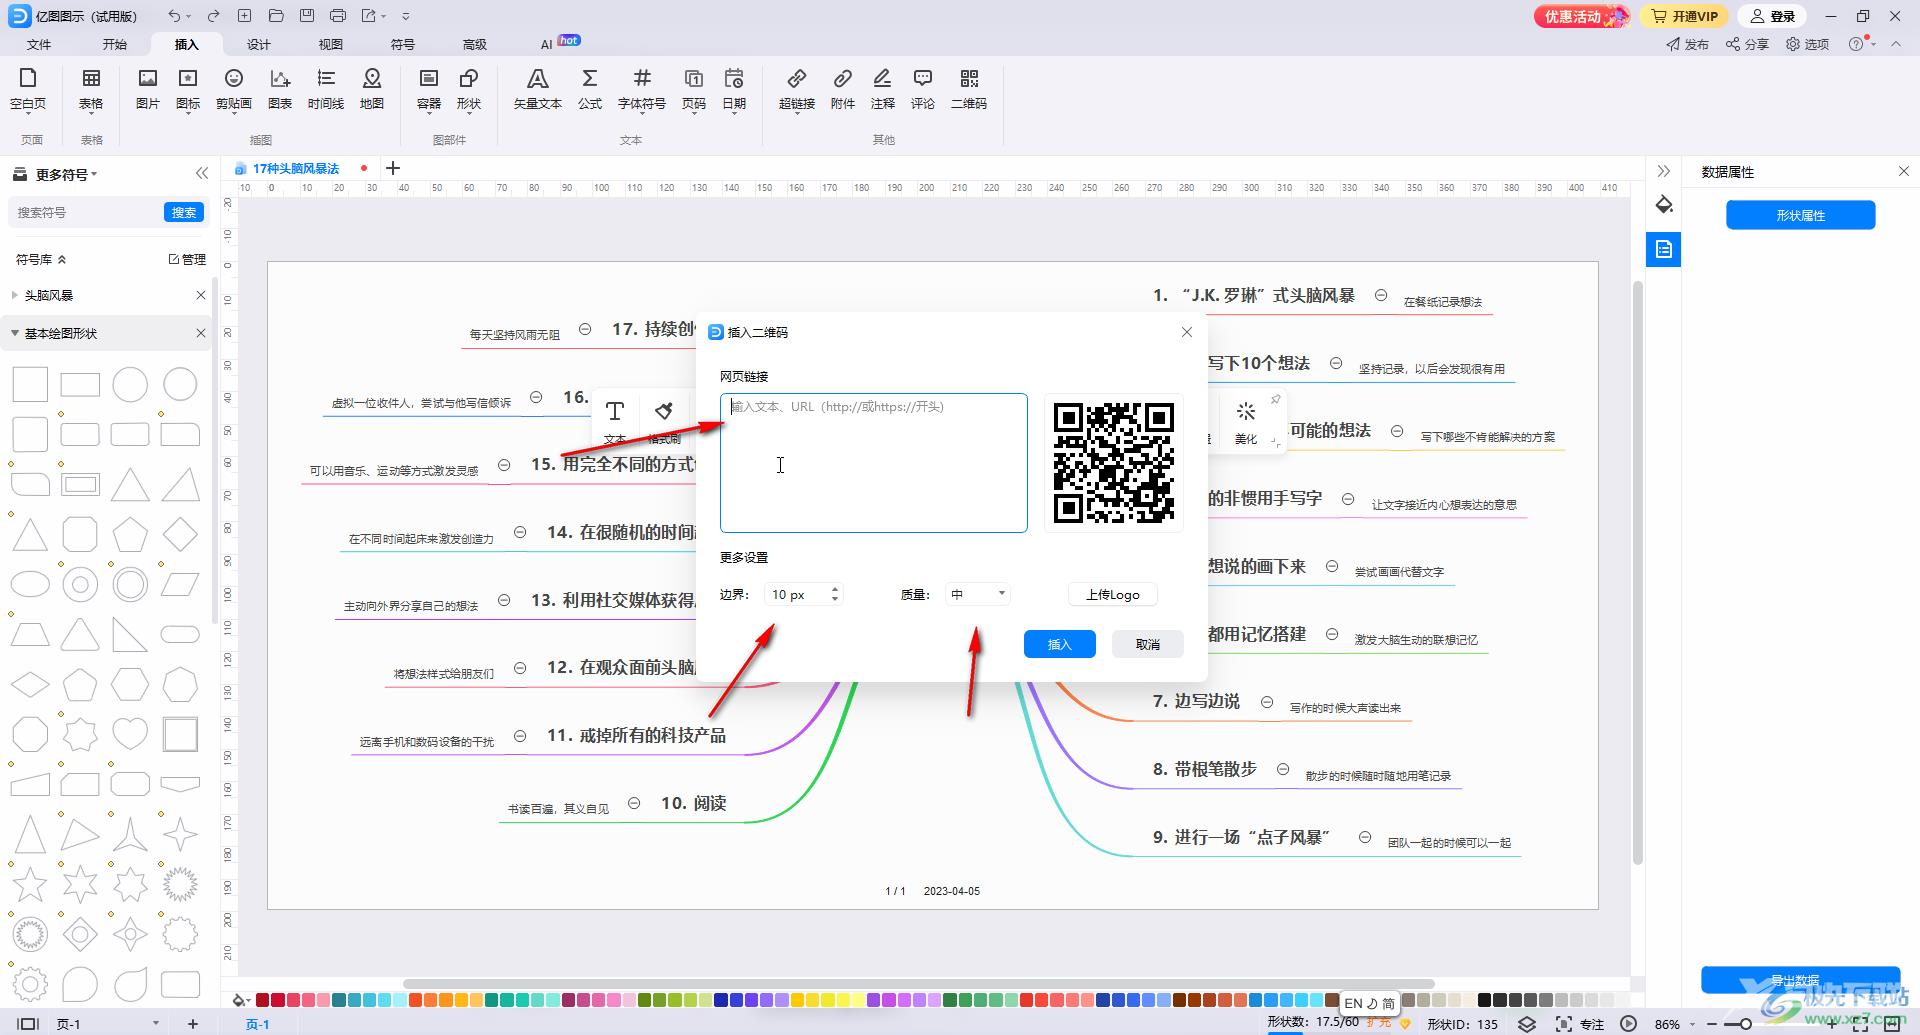Click the undo arrow in title bar
This screenshot has width=1920, height=1035.
174,16
